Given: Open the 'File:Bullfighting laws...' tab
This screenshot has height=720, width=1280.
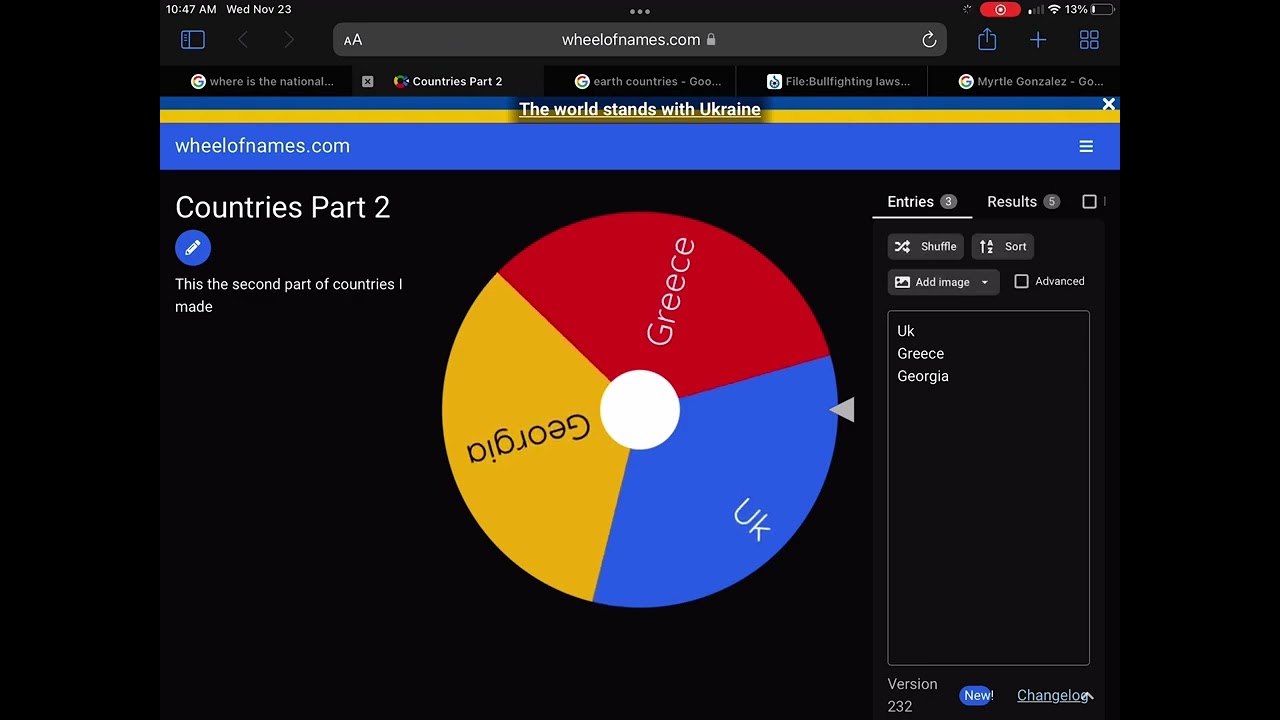Looking at the screenshot, I should click(x=838, y=81).
